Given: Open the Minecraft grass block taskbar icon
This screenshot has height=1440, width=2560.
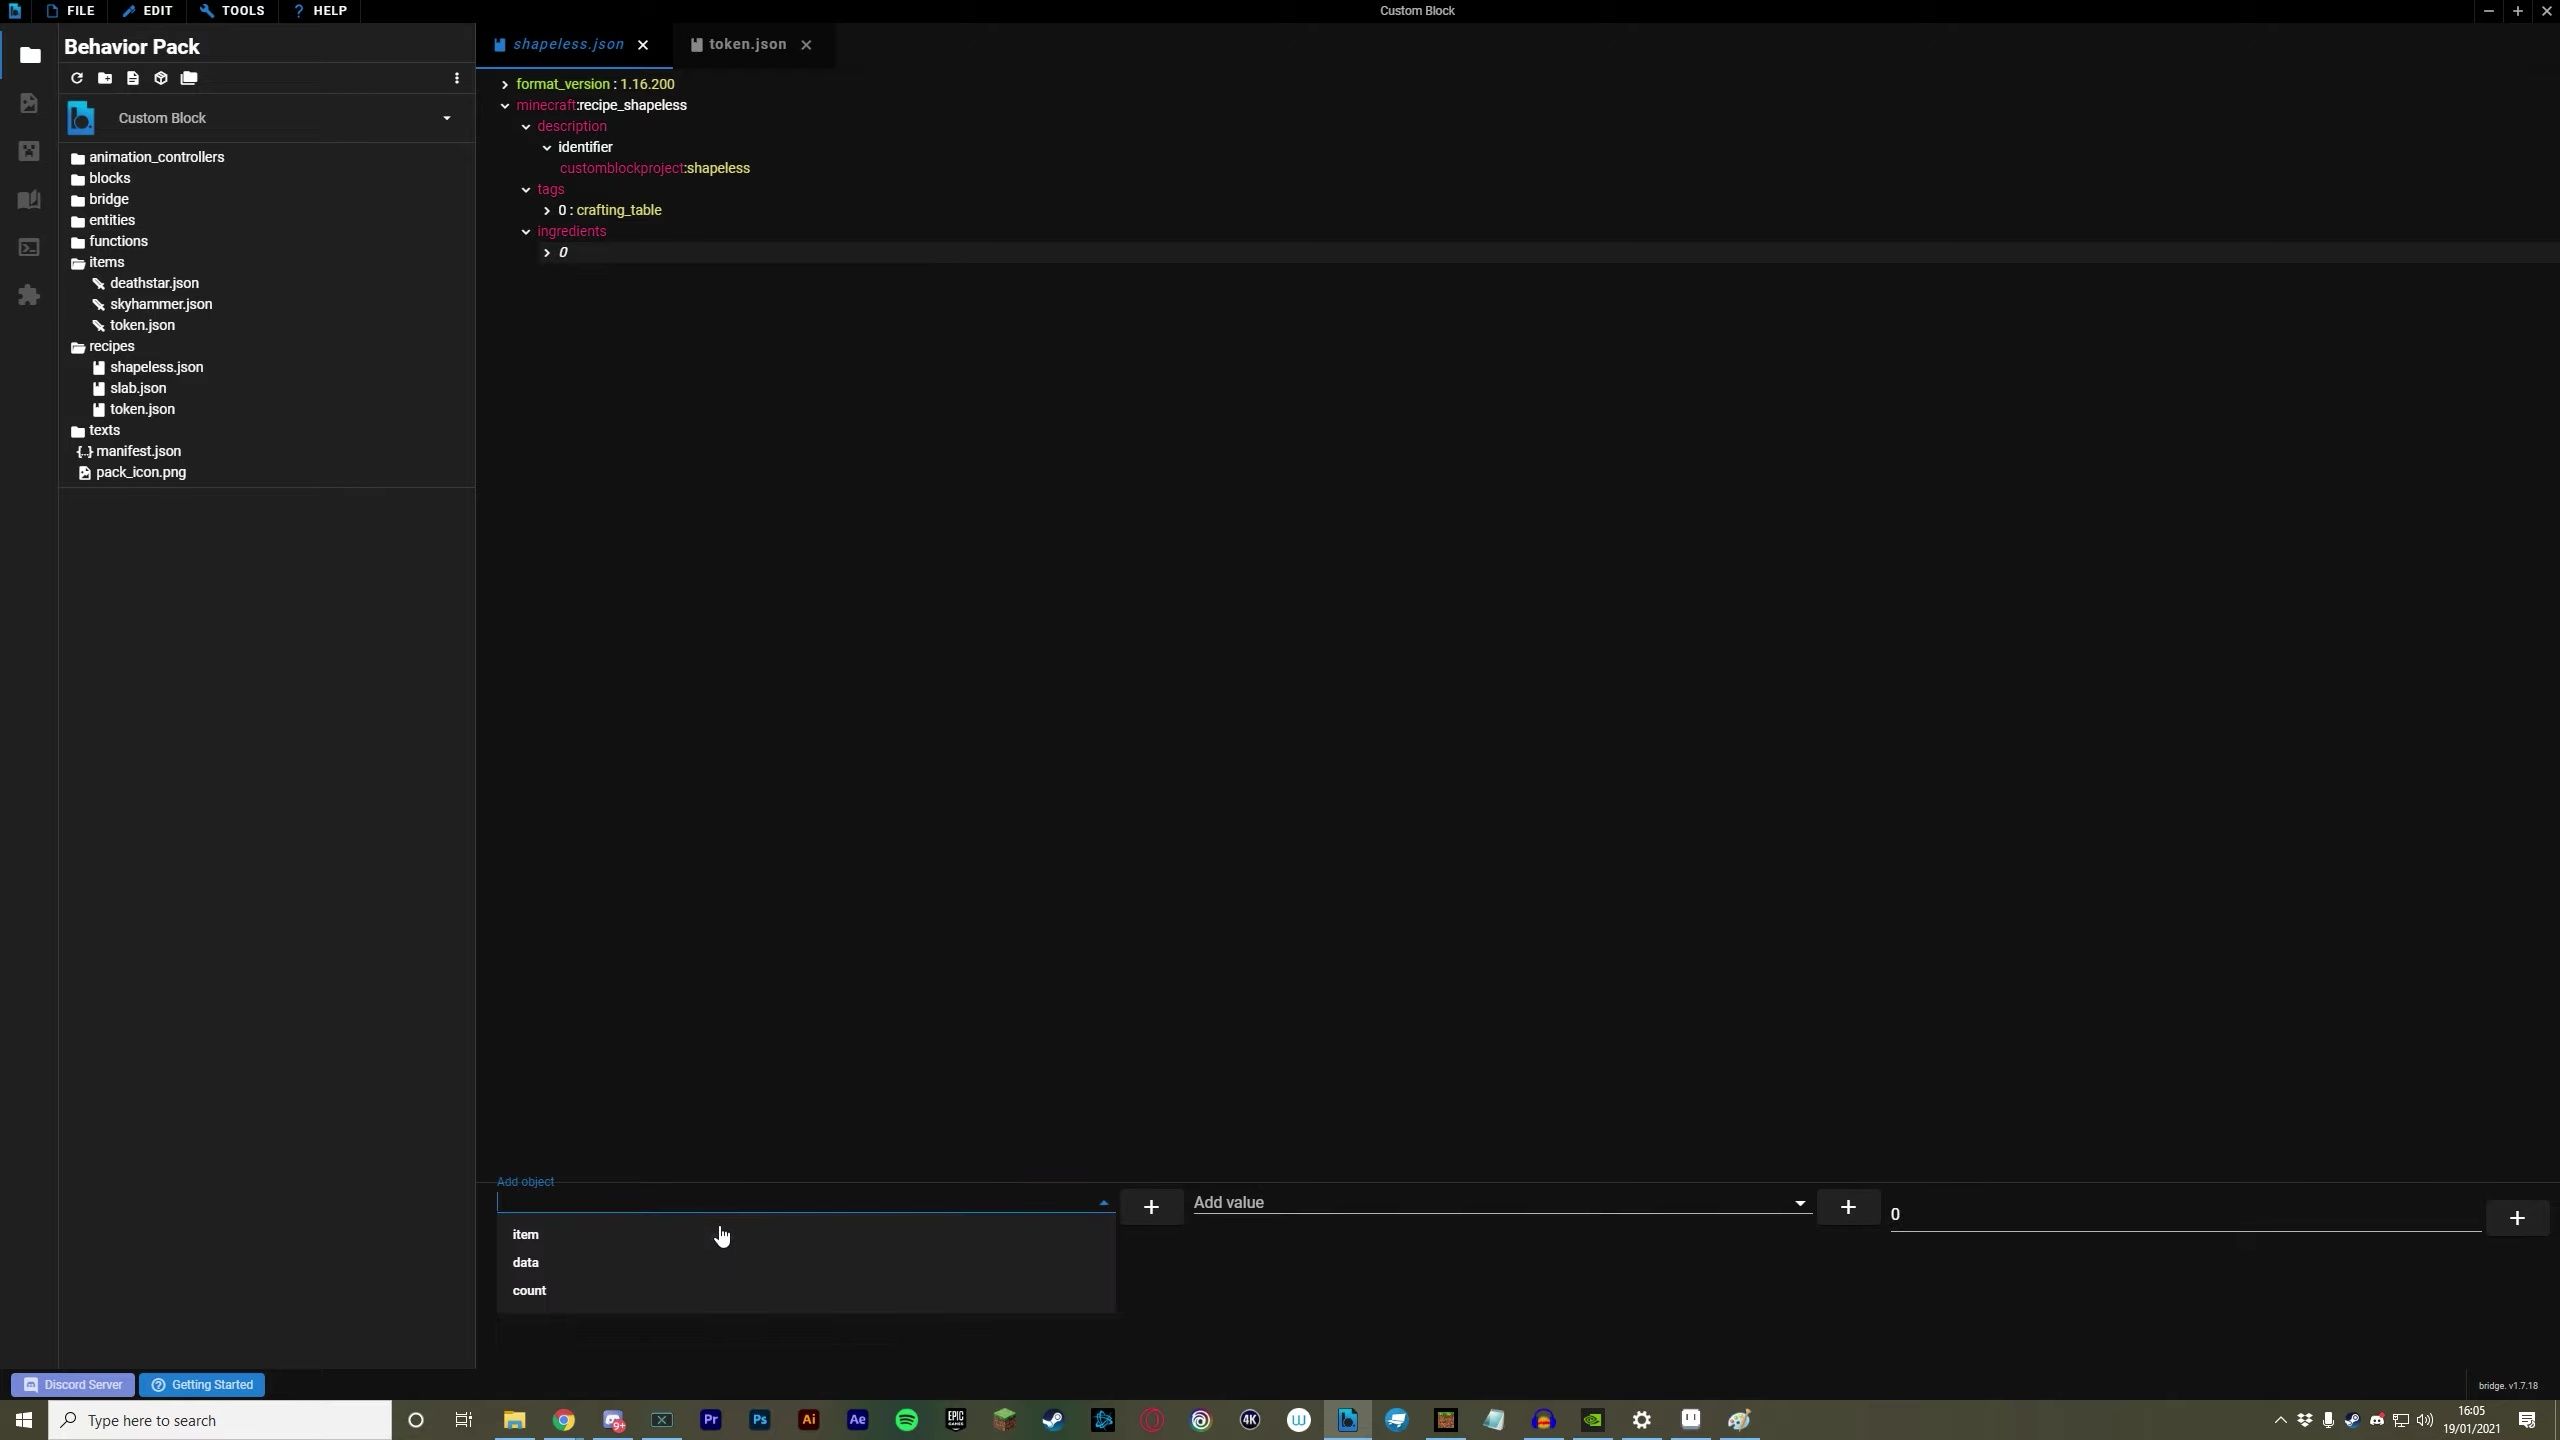Looking at the screenshot, I should point(1005,1420).
